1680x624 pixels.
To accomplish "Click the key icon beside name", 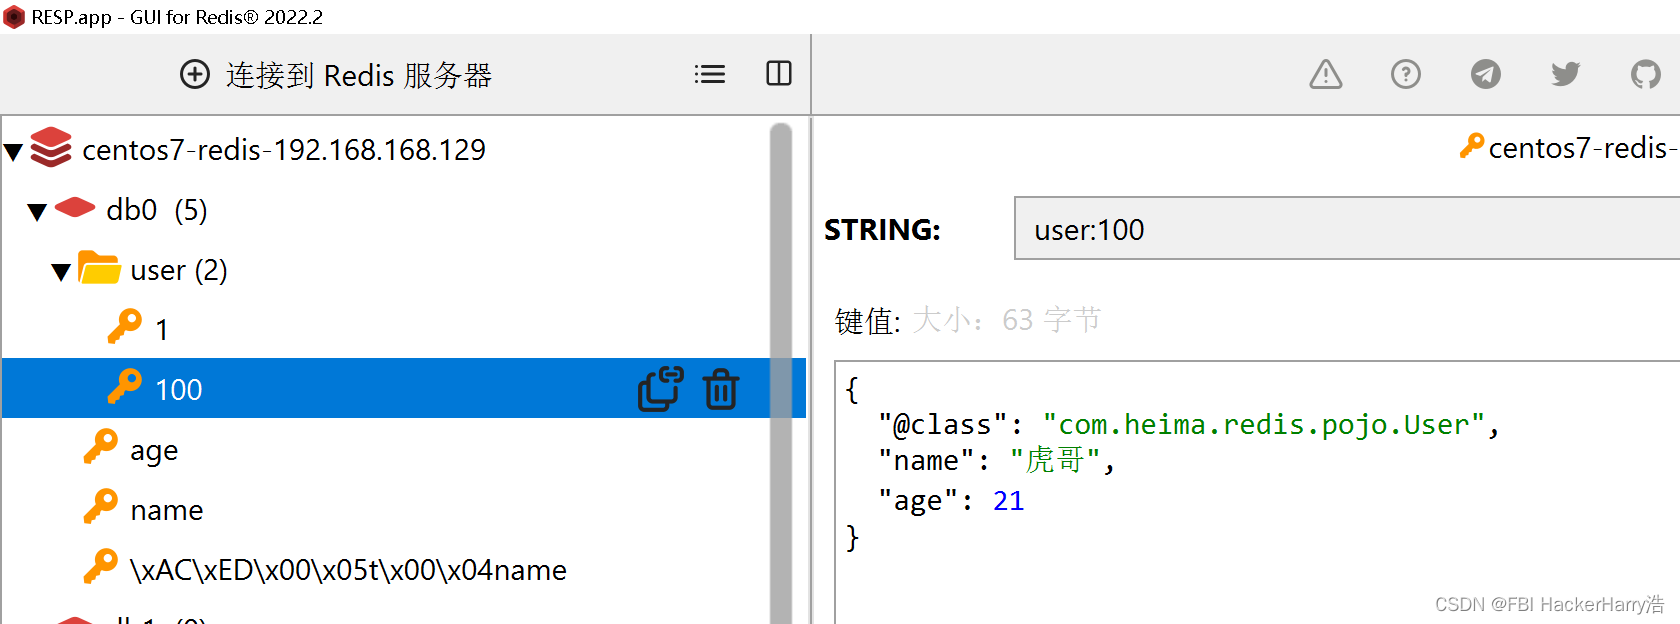I will (x=100, y=507).
